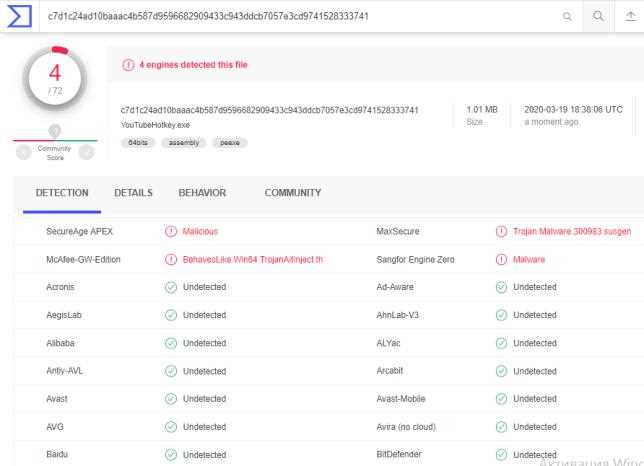Click the check icon in Ad-Aware row
The width and height of the screenshot is (644, 466).
click(x=501, y=287)
